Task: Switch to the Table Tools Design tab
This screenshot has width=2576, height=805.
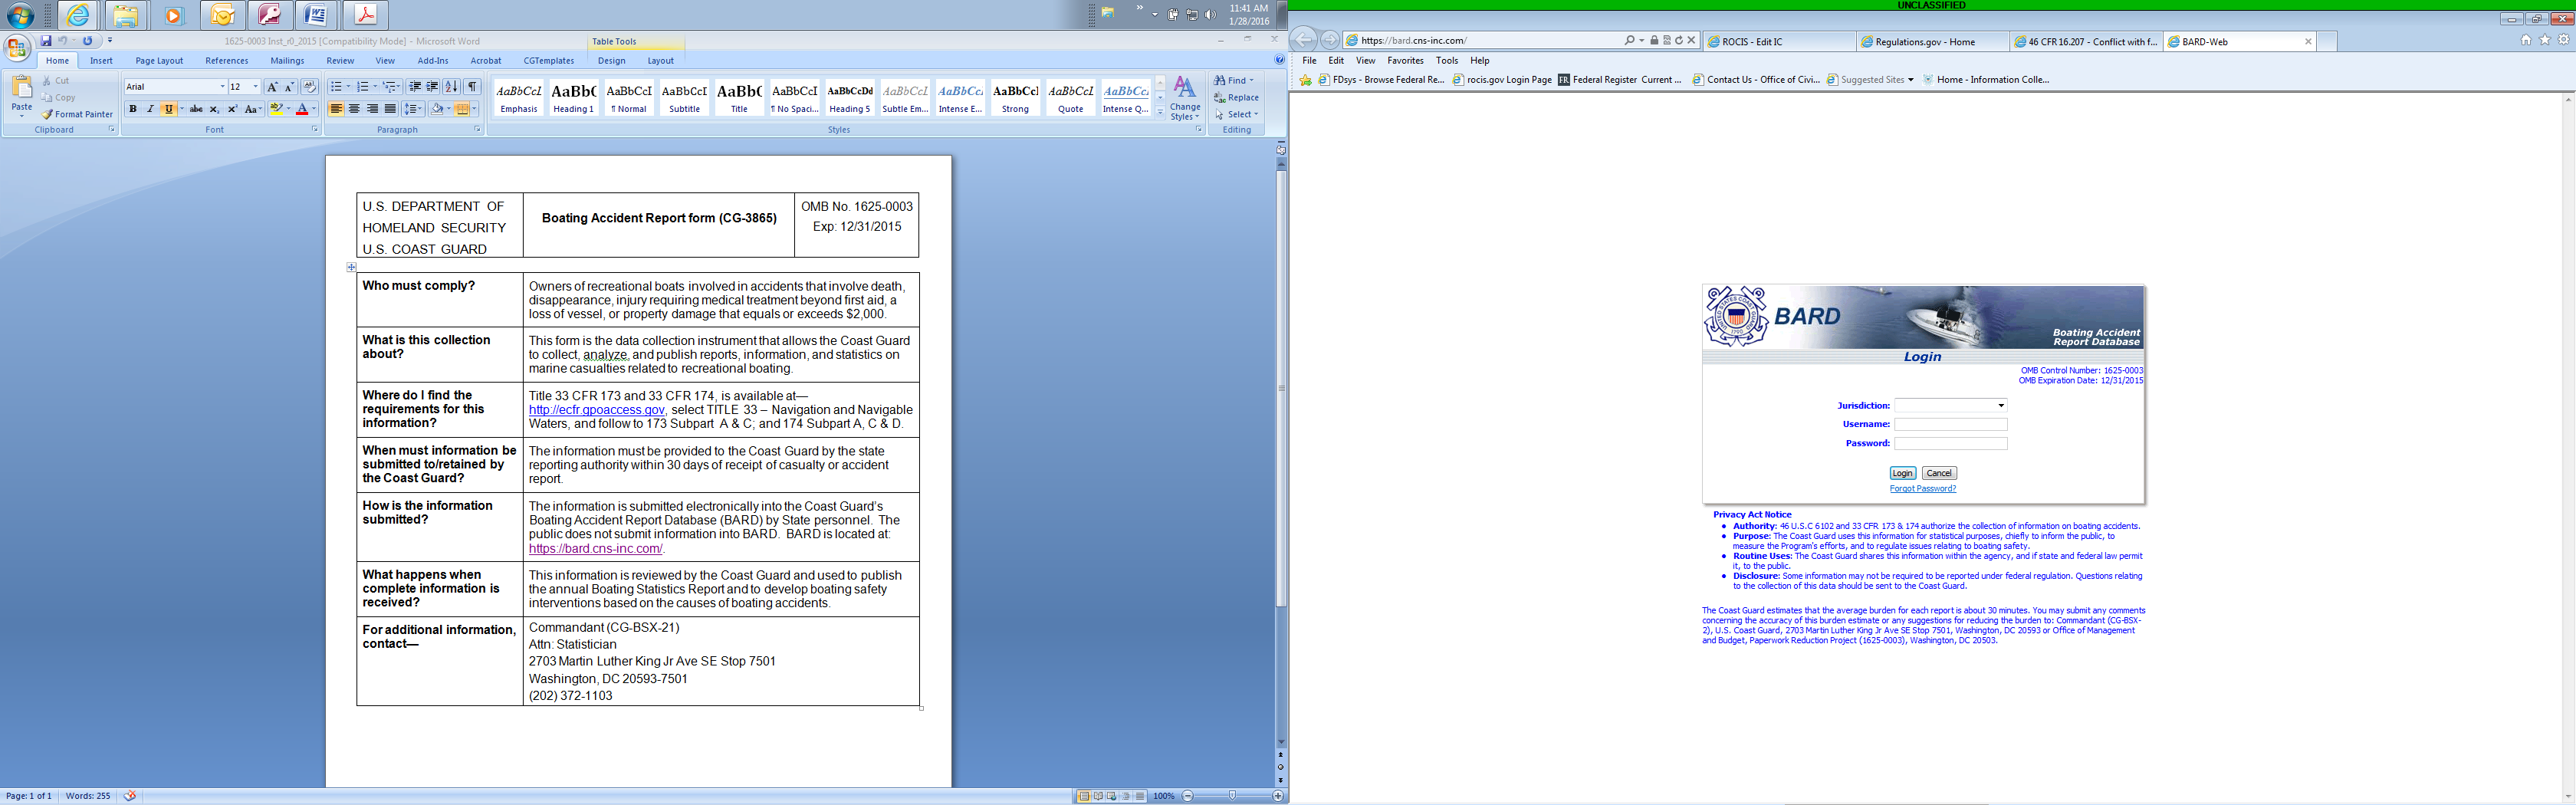Action: coord(611,61)
